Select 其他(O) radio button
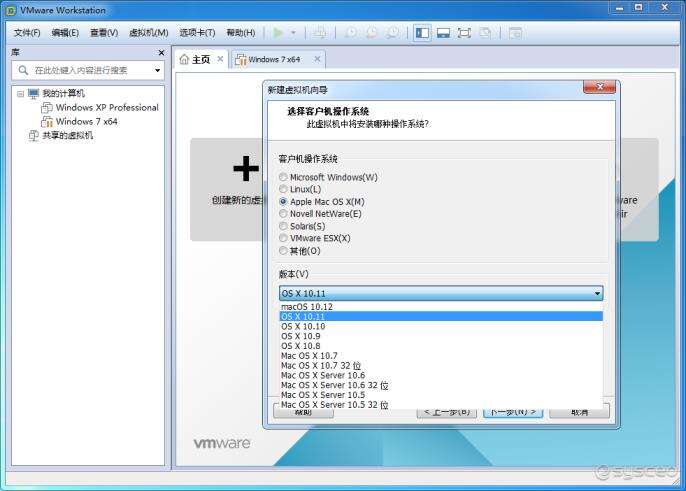Viewport: 686px width, 491px height. click(283, 250)
